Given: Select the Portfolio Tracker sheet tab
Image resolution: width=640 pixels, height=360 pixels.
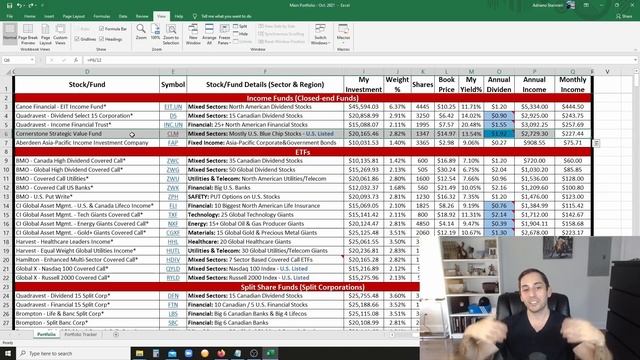Looking at the screenshot, I should click(x=80, y=334).
